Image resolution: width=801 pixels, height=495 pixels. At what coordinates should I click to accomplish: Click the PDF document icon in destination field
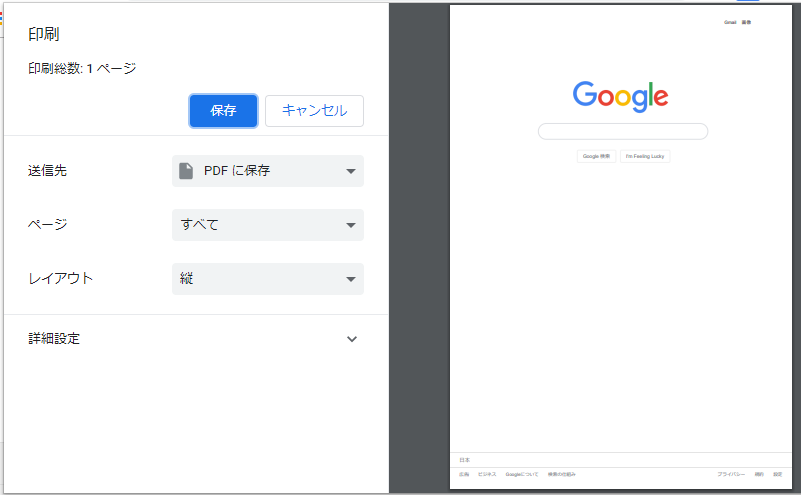click(x=186, y=171)
